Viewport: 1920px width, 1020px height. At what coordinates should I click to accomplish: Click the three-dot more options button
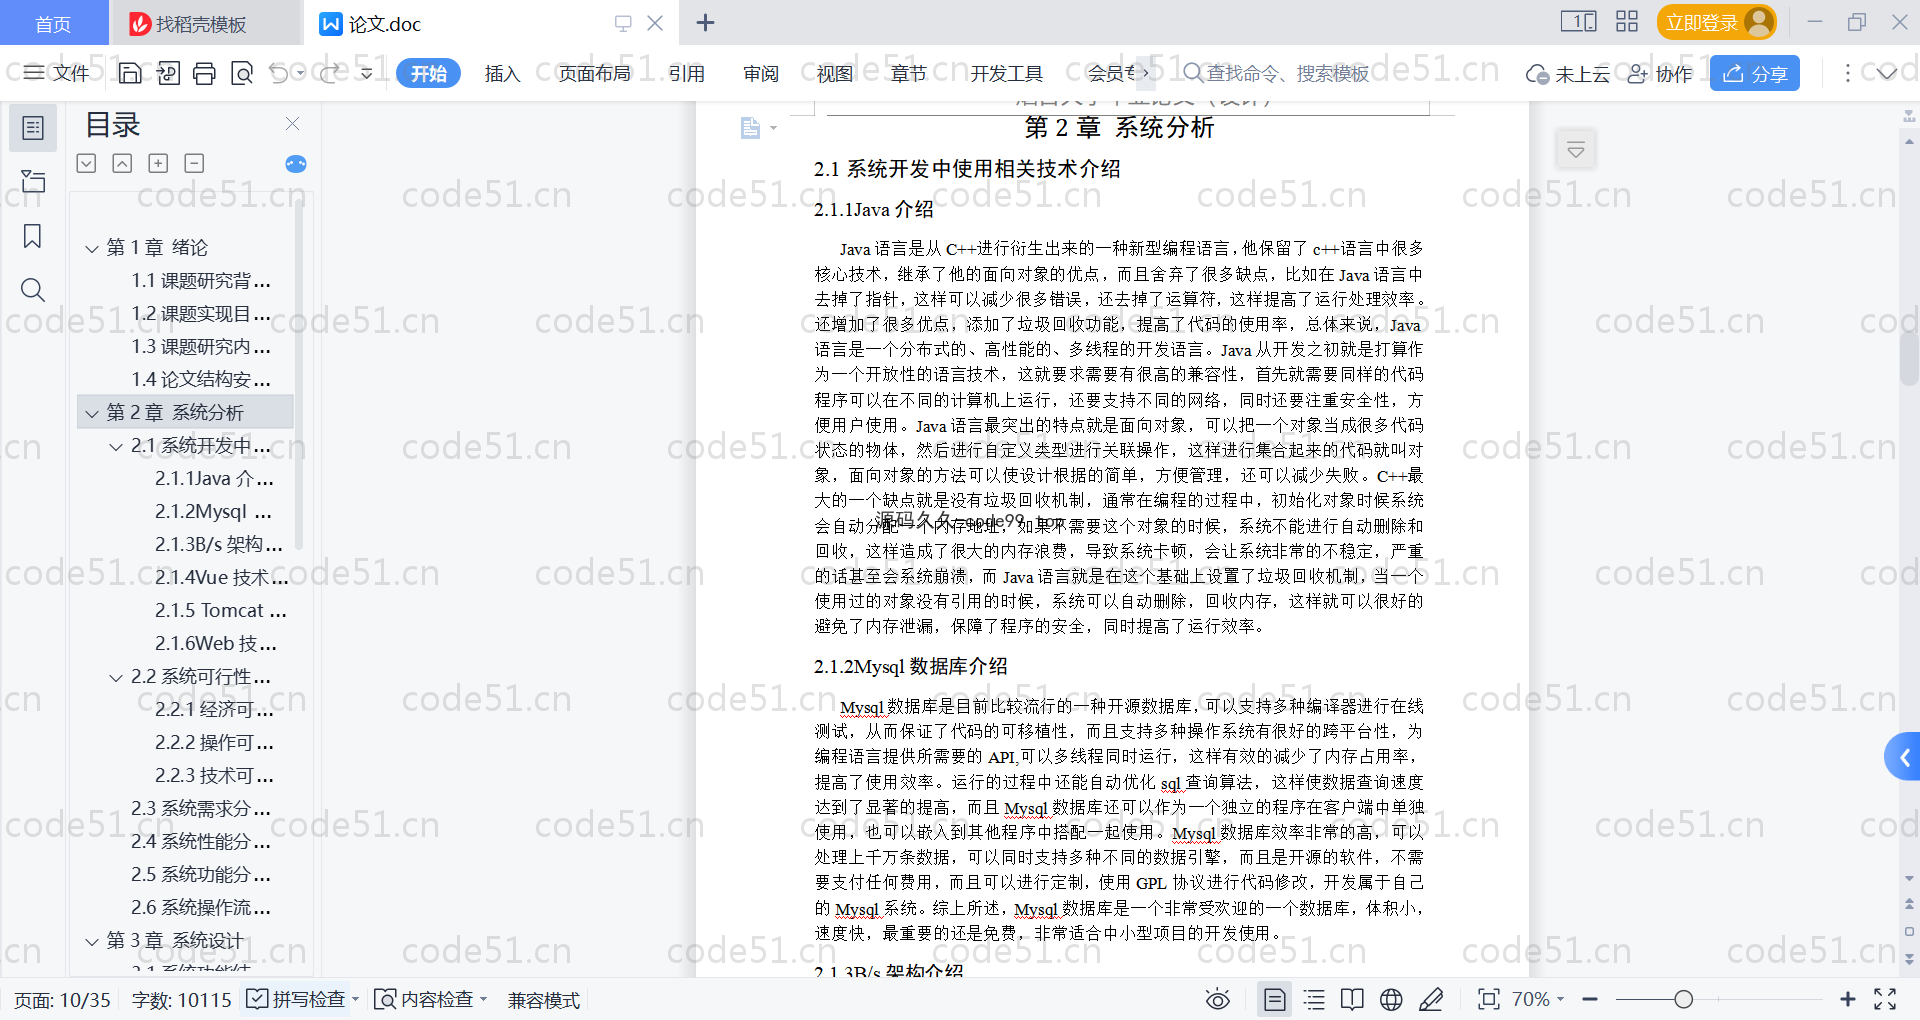pos(1847,73)
